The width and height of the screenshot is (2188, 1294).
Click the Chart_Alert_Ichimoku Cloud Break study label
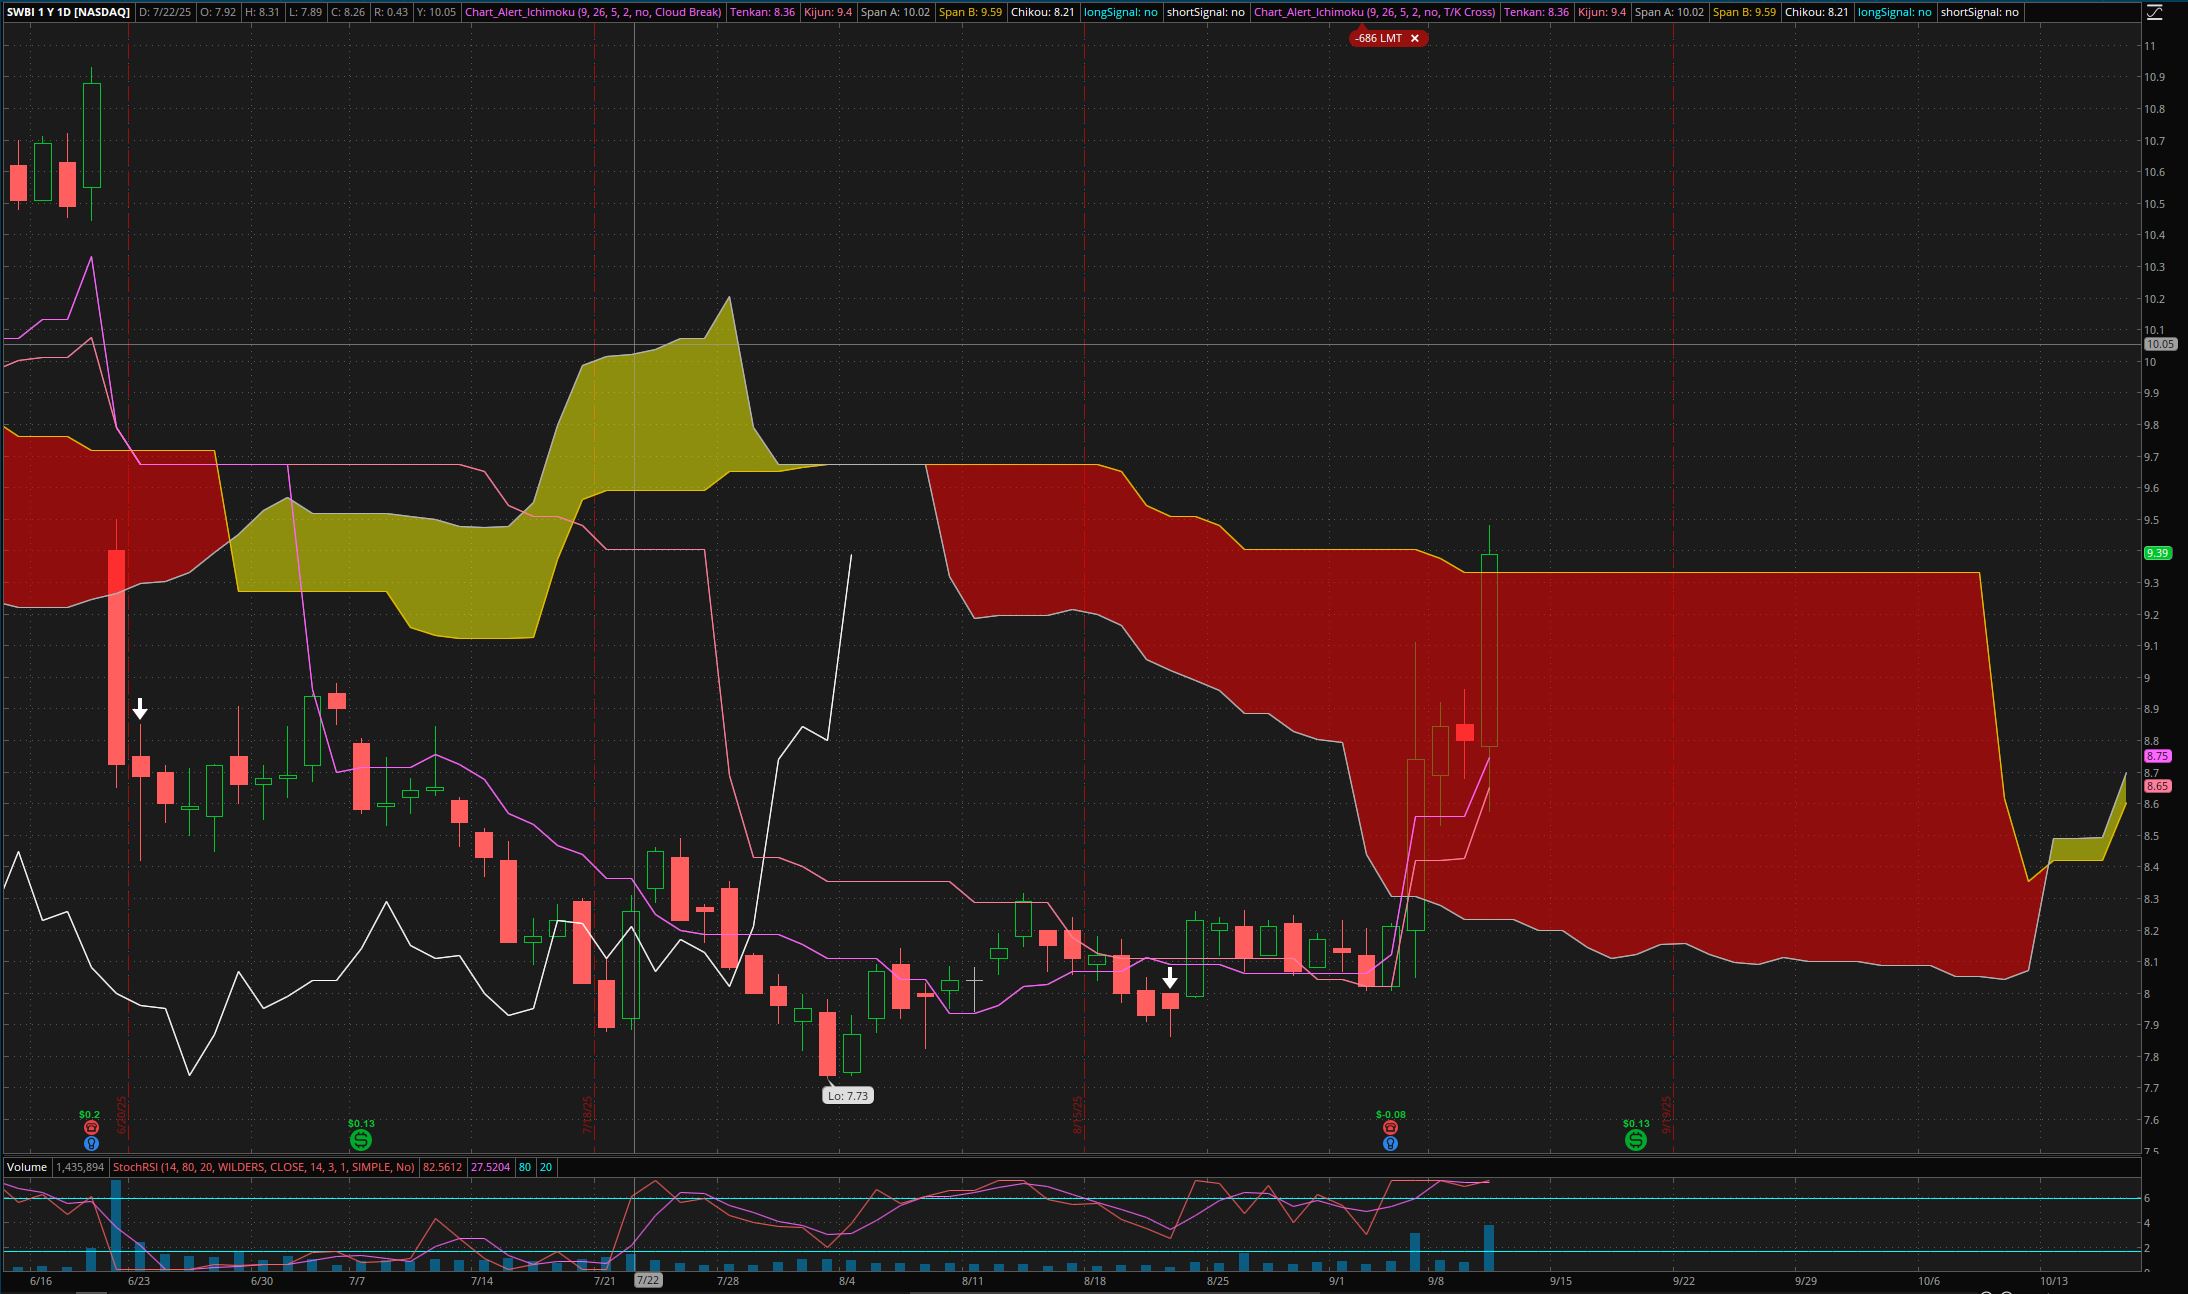point(593,12)
